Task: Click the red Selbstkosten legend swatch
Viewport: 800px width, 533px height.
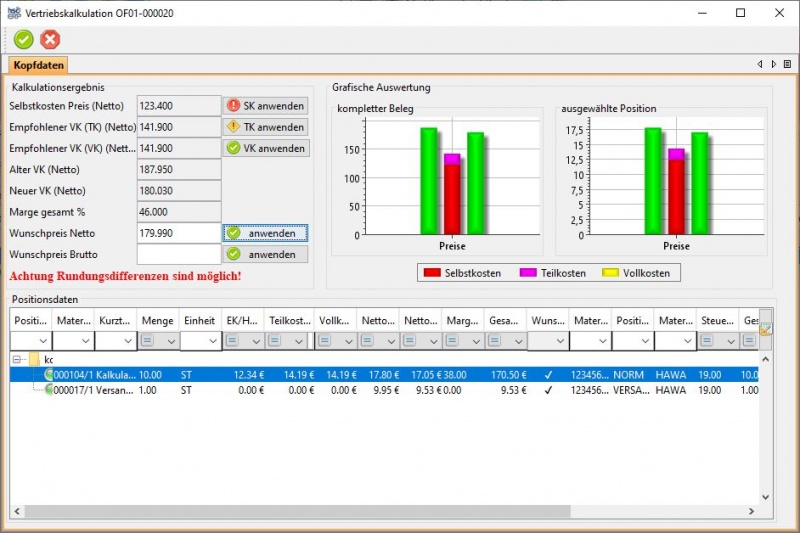Action: click(x=432, y=273)
